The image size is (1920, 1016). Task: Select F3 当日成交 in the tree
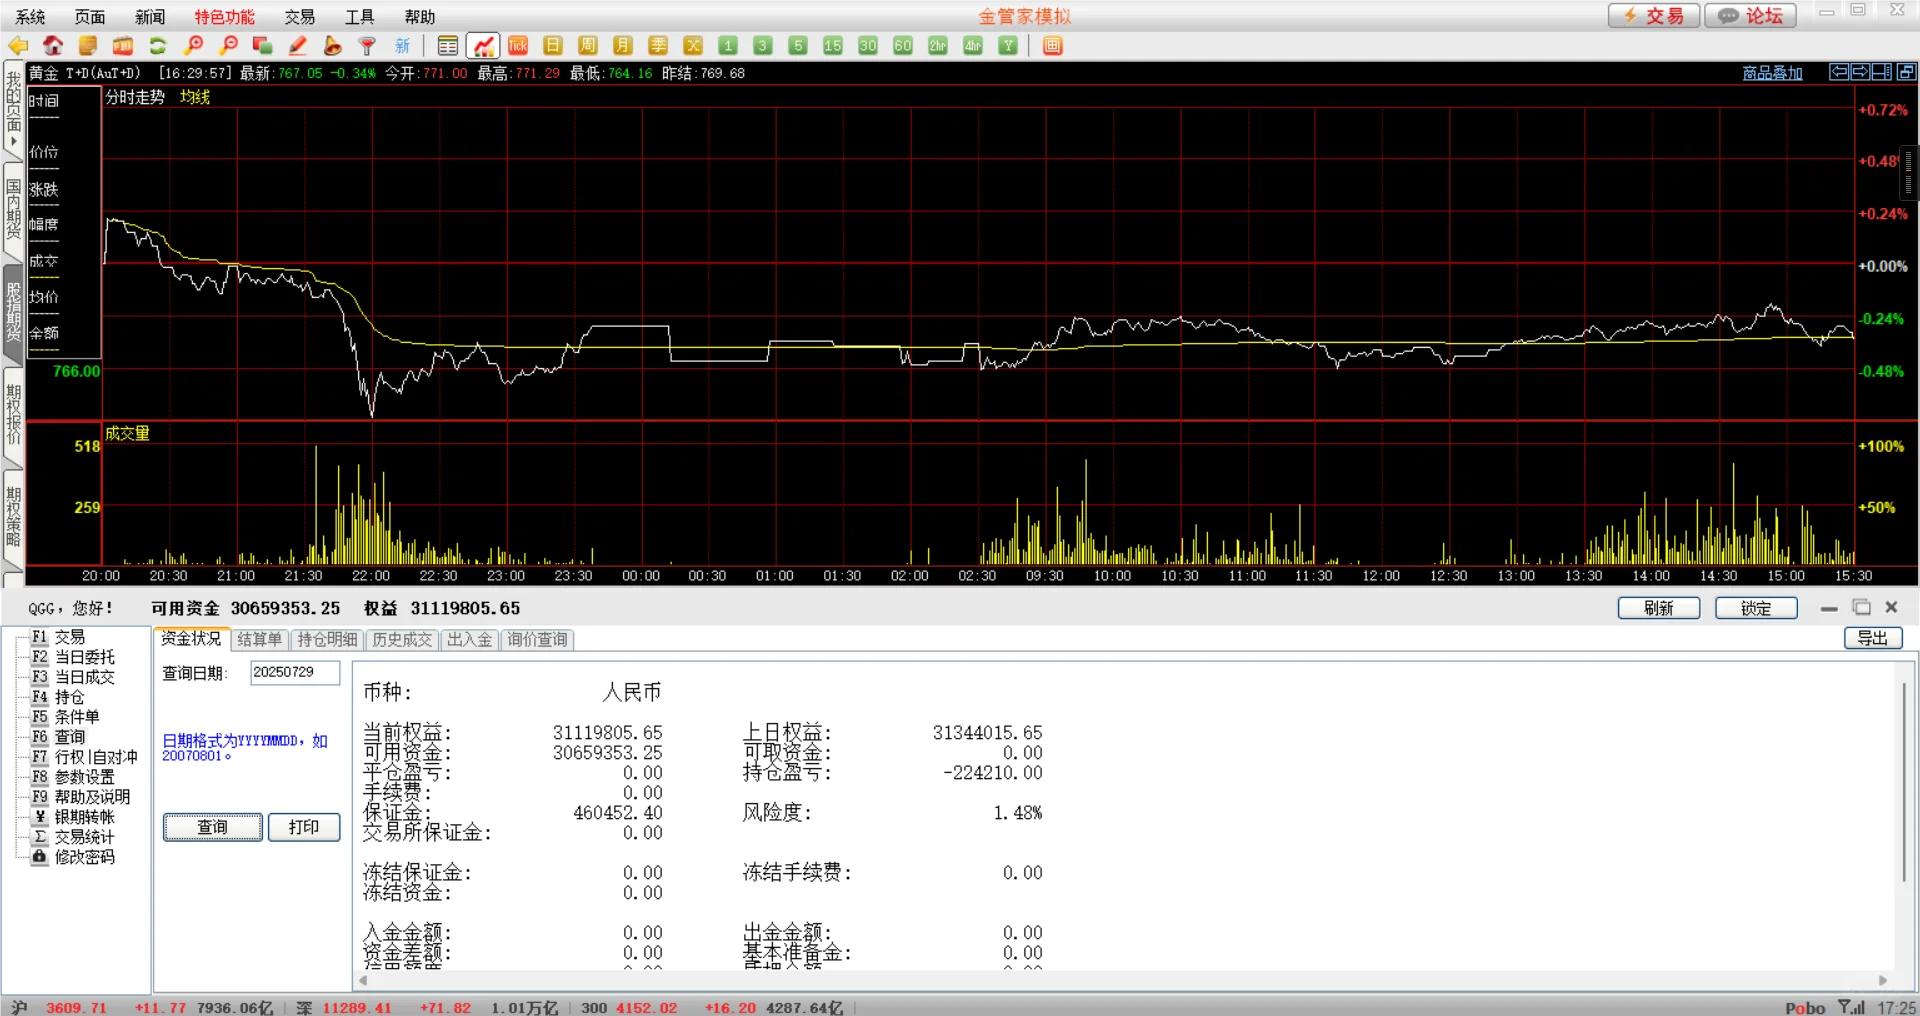73,677
